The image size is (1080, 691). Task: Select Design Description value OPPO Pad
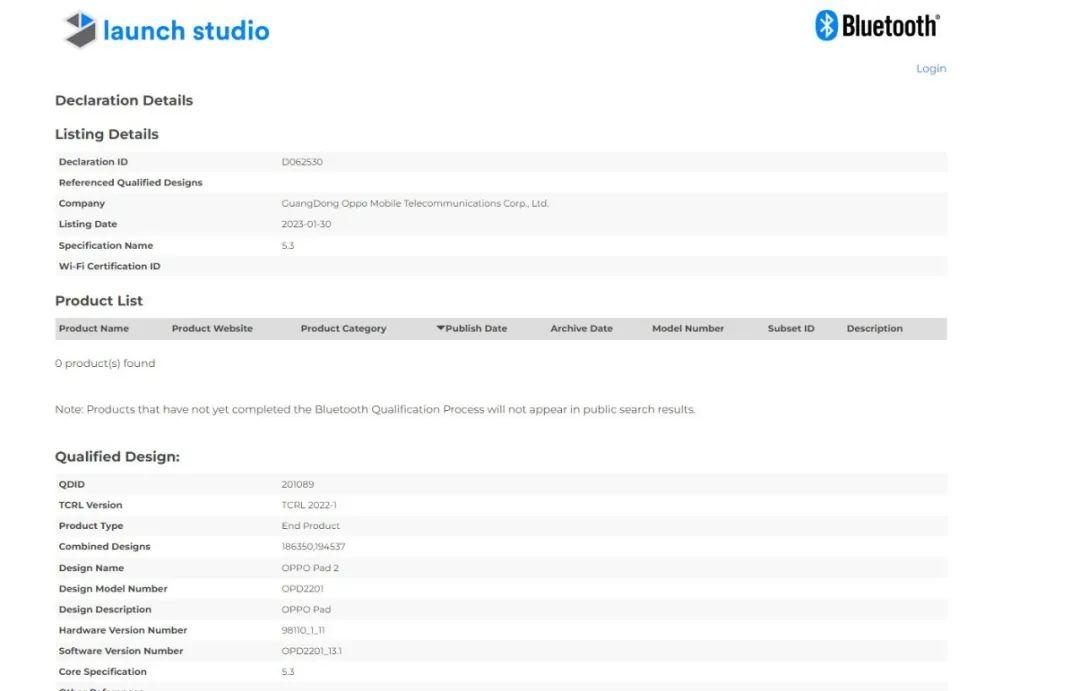tap(306, 609)
